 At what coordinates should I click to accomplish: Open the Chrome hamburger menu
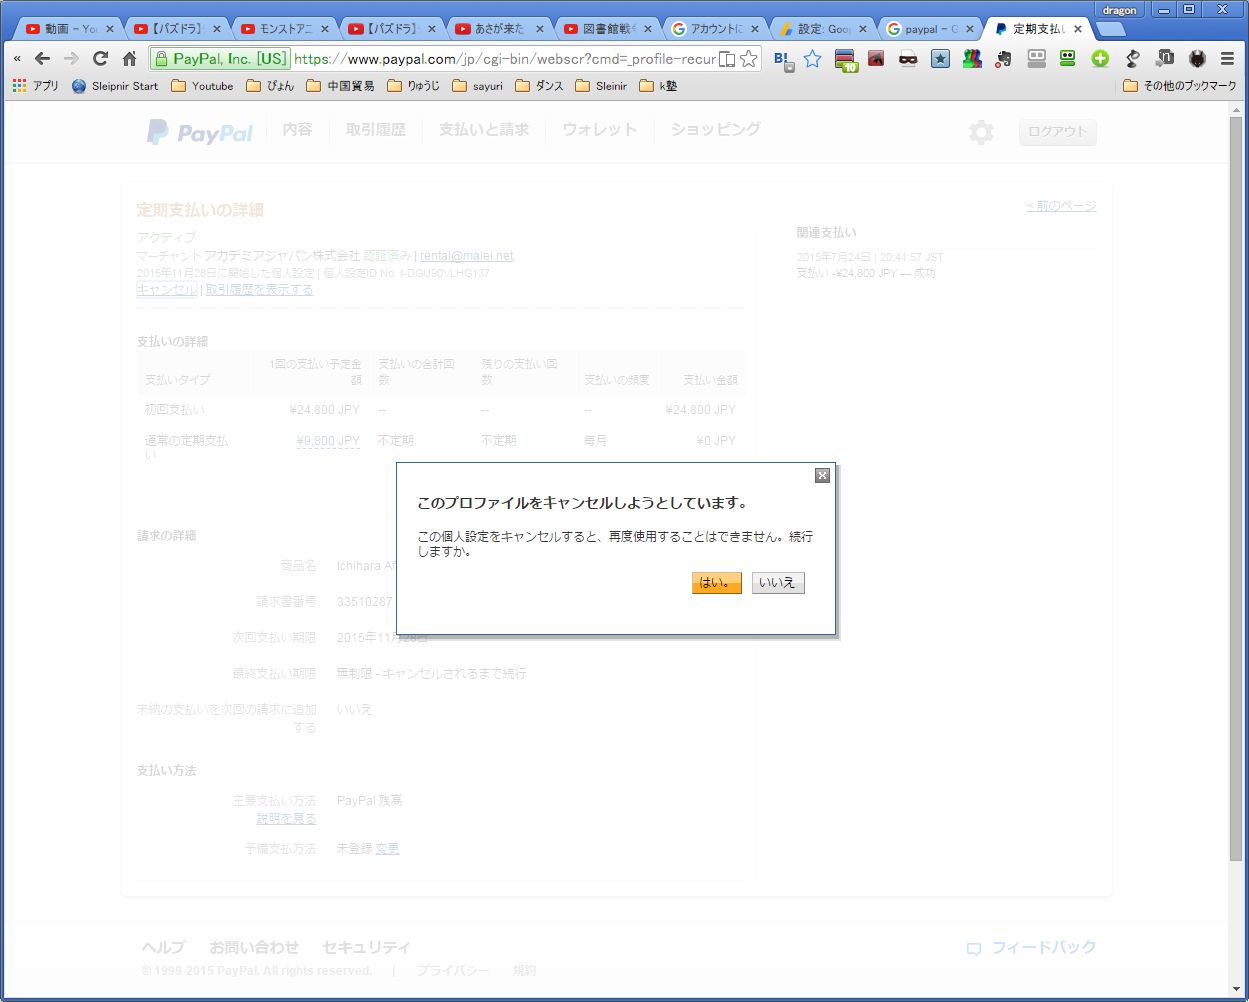[1227, 59]
